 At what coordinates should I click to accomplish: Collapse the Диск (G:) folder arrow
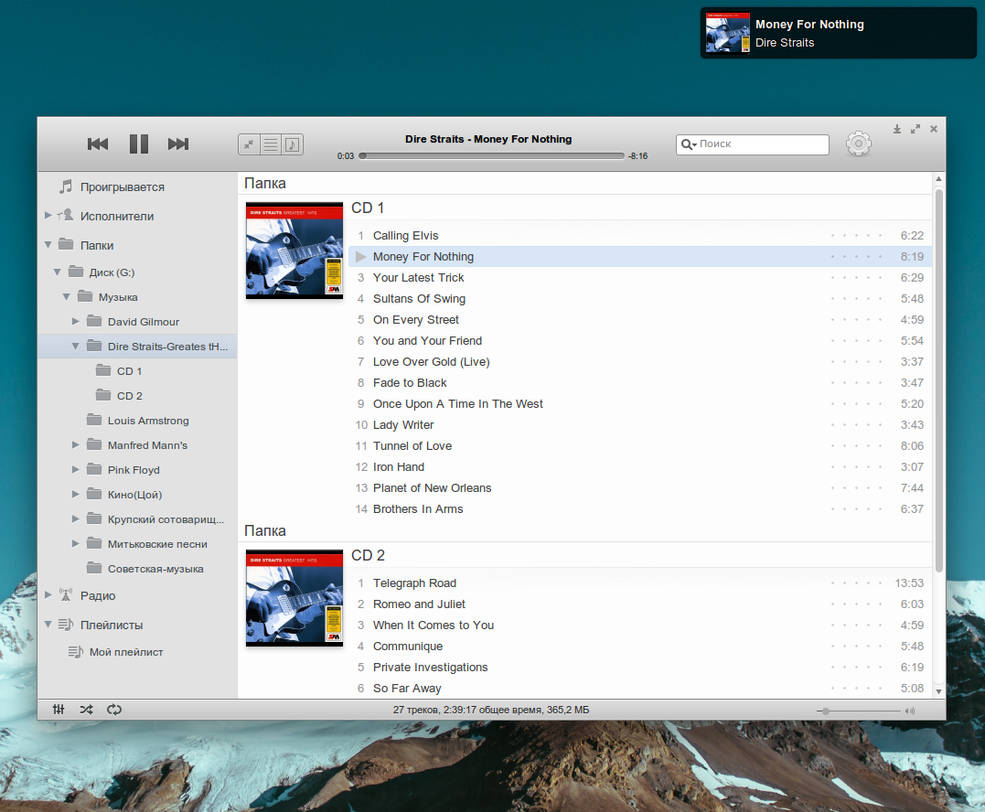click(57, 272)
